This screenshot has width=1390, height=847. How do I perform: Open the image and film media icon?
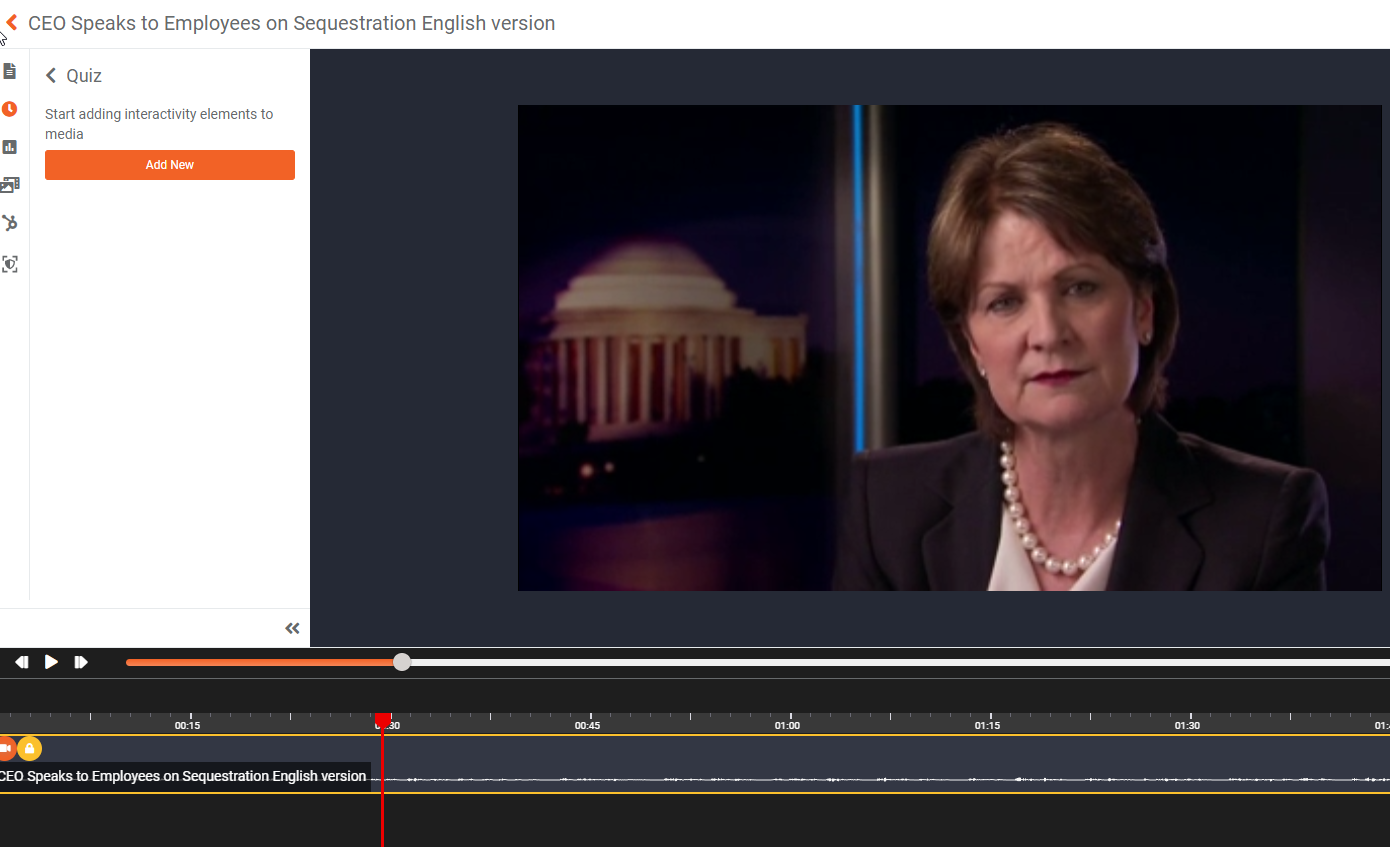(10, 185)
